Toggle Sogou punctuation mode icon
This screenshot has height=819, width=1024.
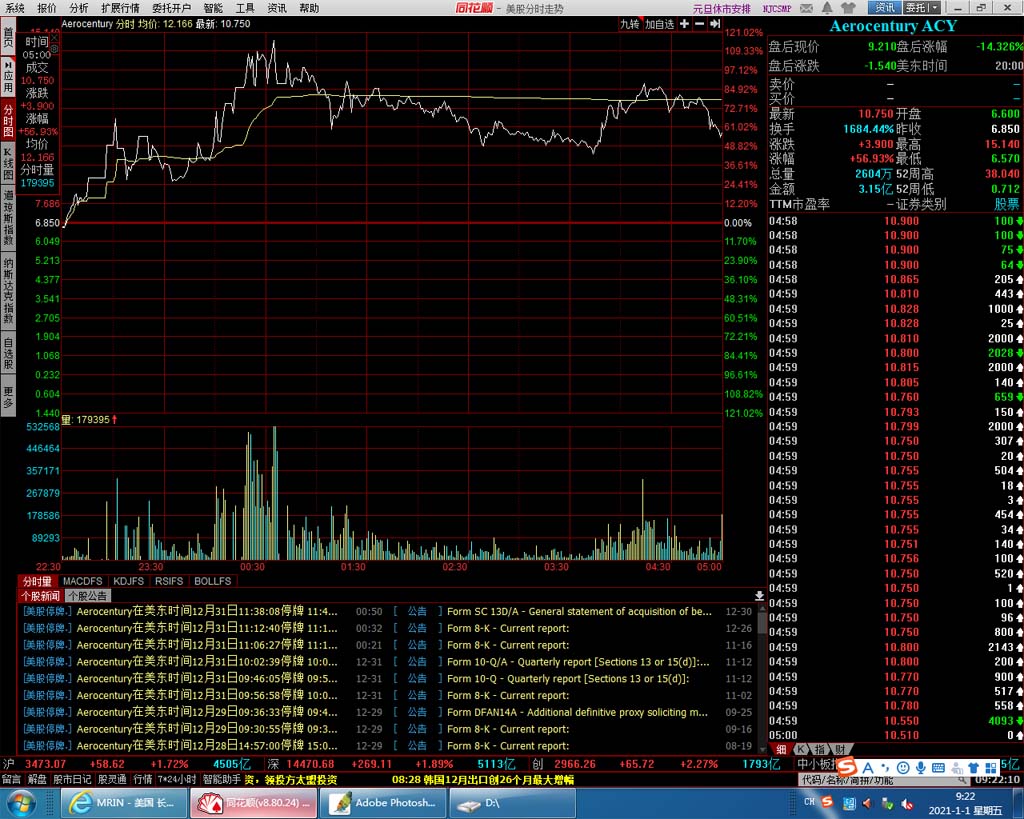coord(886,767)
